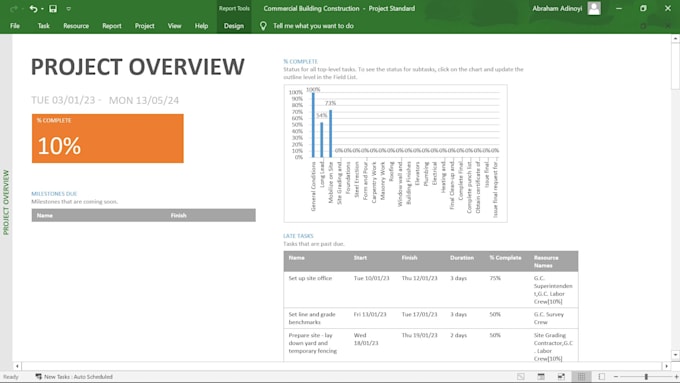Click the Resource Names column header
Image resolution: width=680 pixels, height=383 pixels.
[546, 262]
